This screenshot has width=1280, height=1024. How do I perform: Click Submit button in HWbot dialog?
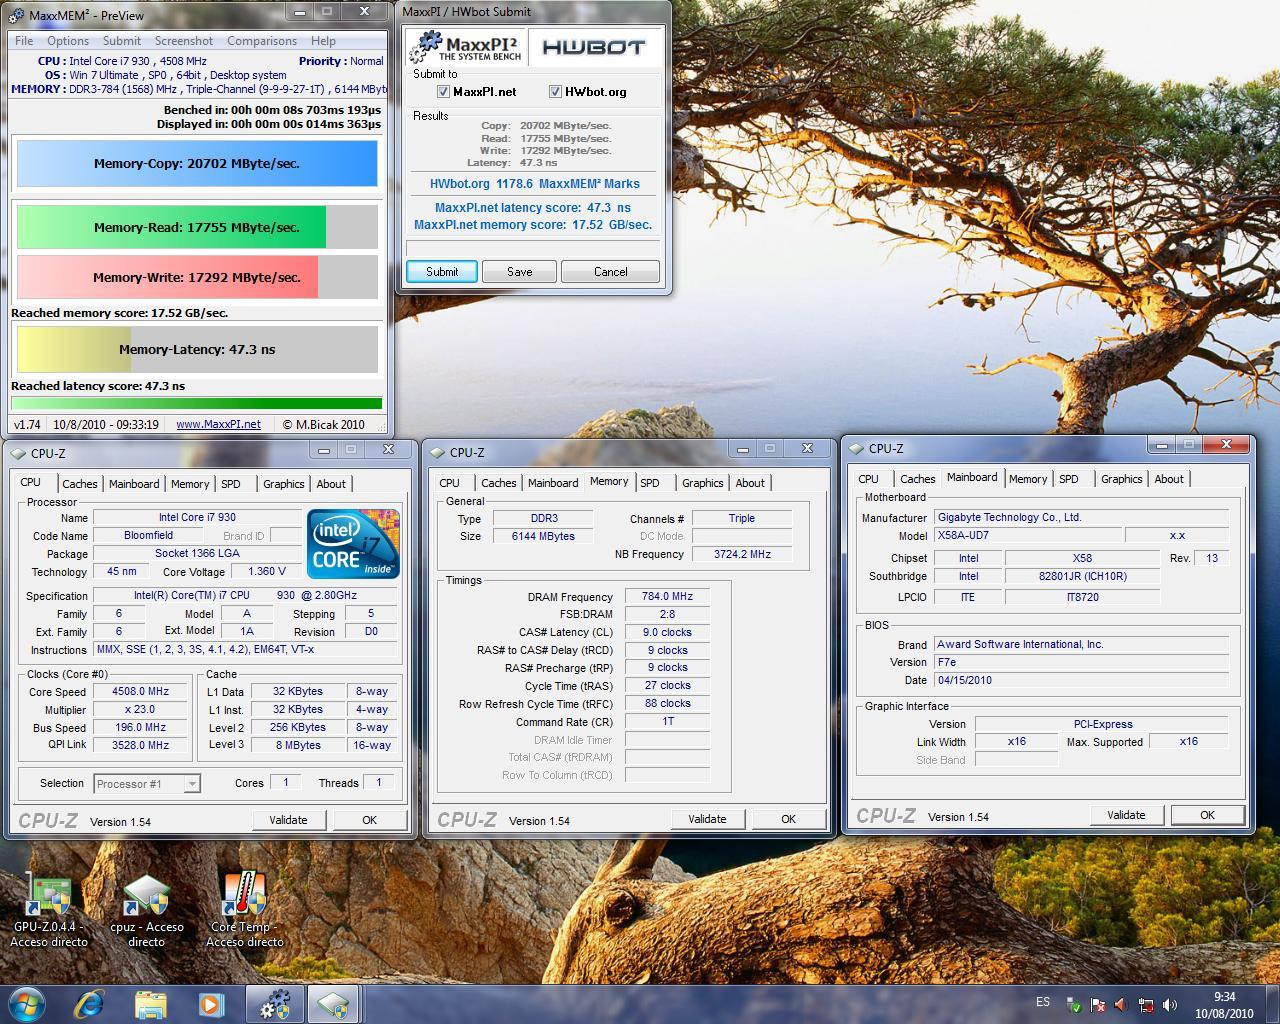tap(442, 272)
